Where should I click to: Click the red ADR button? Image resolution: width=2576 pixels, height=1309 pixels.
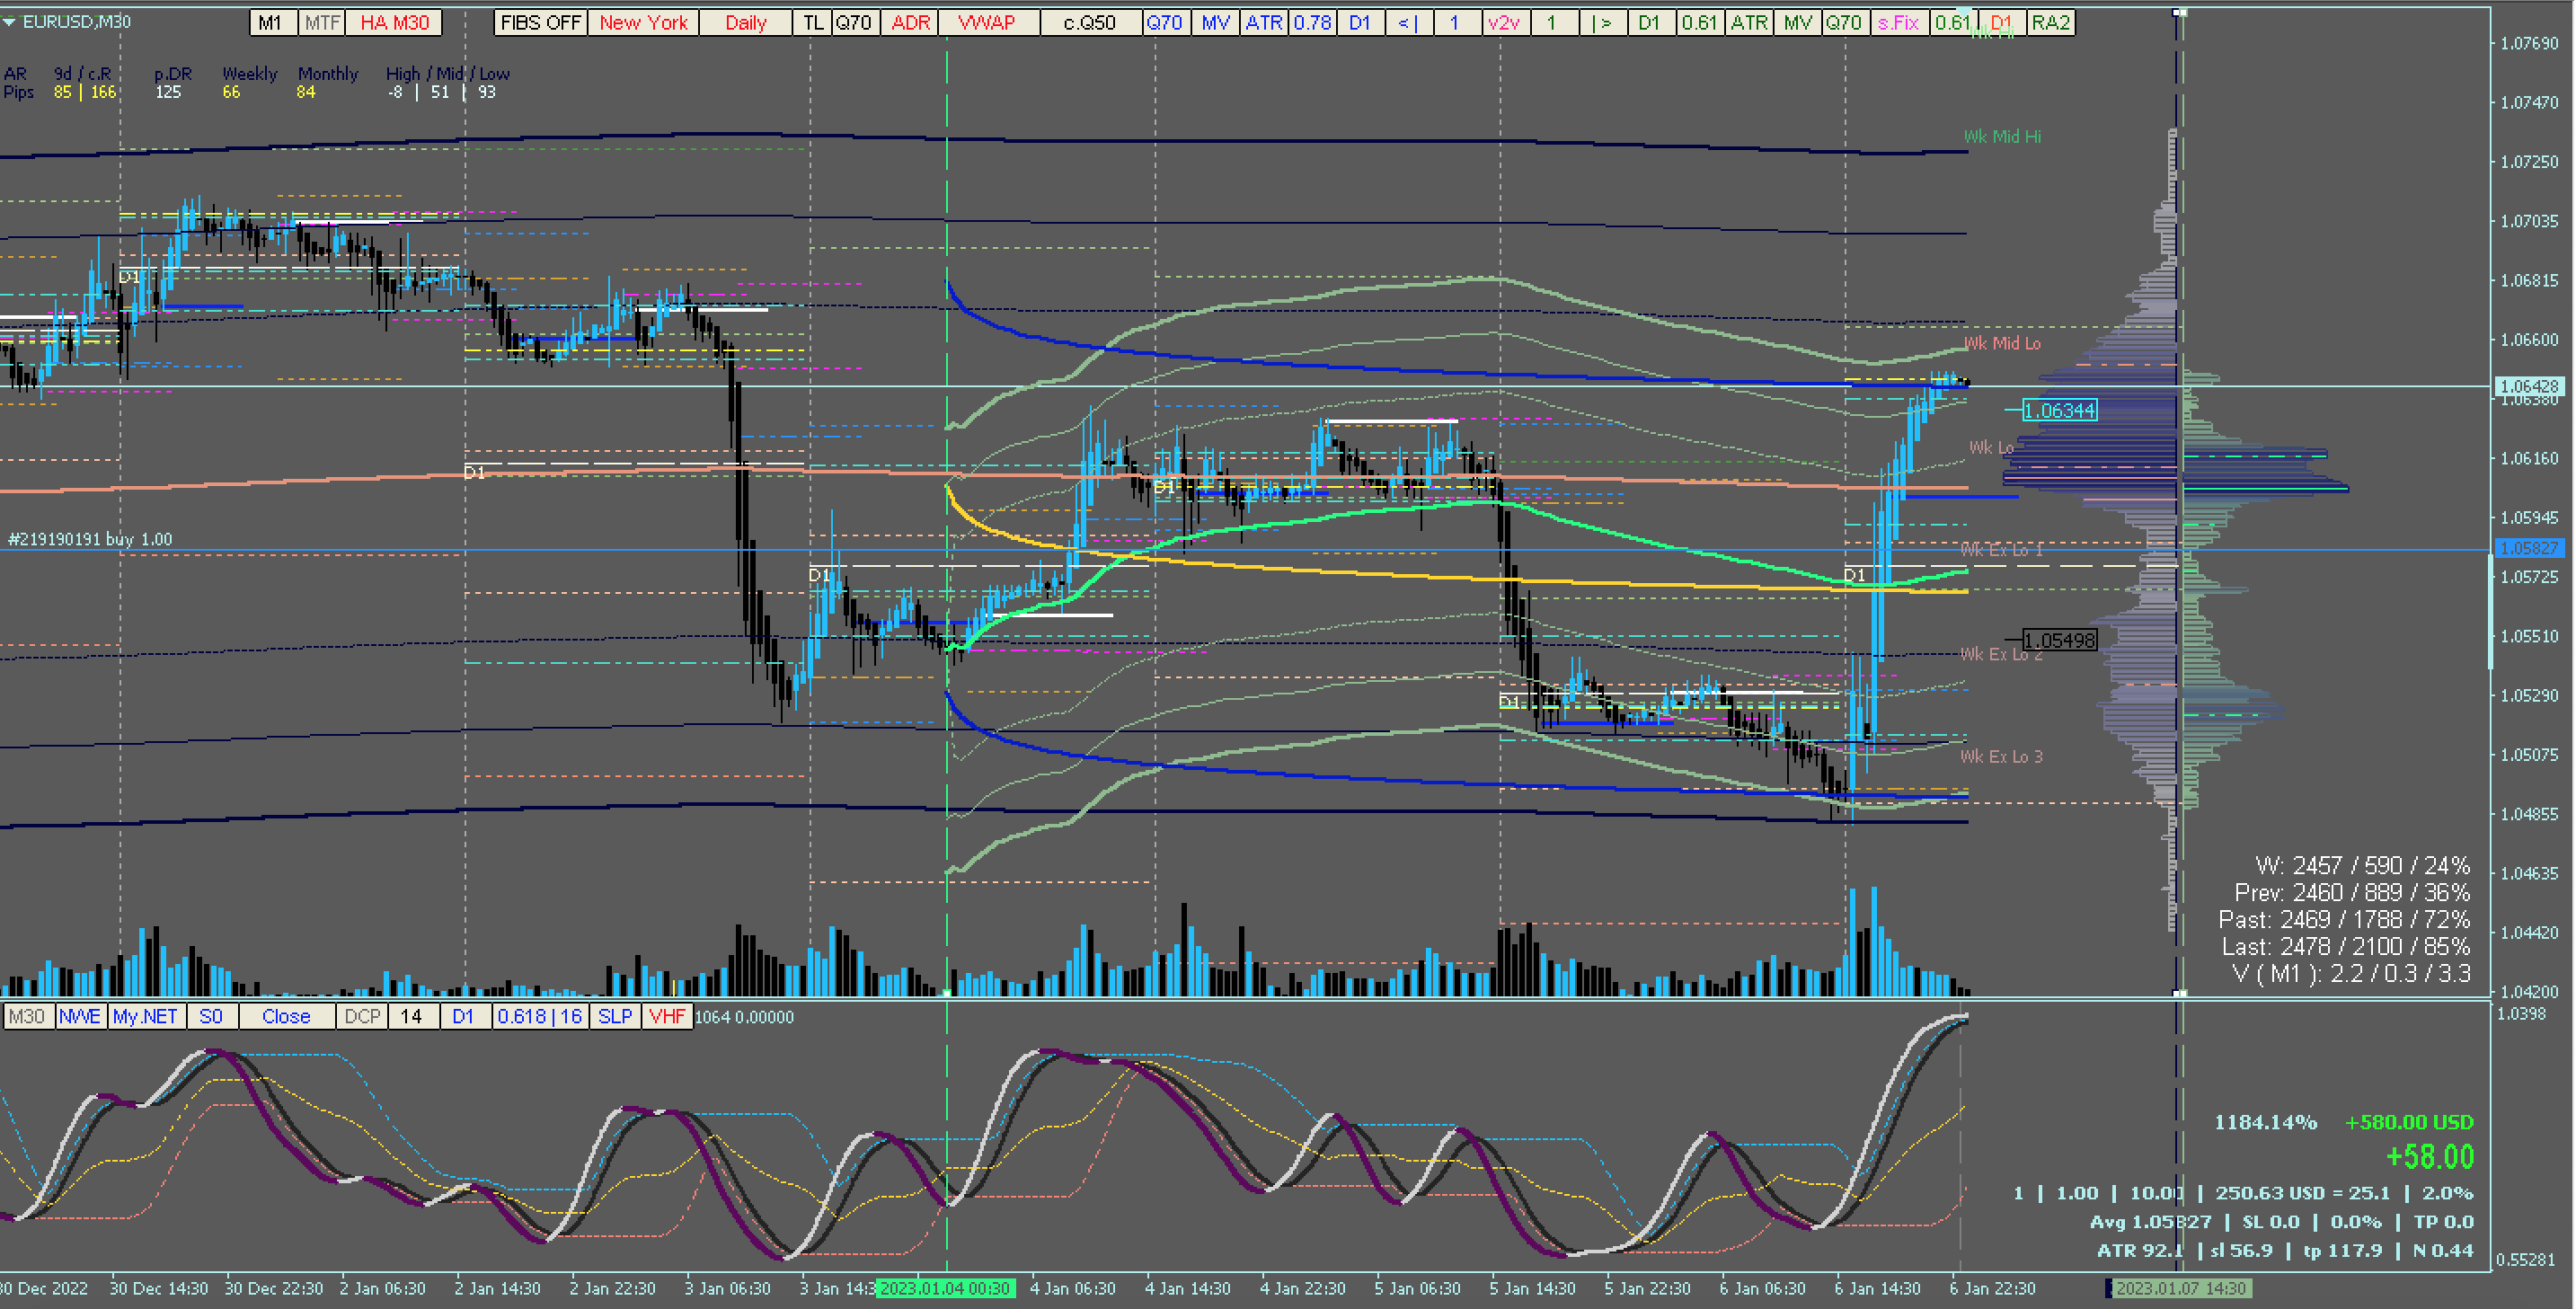tap(909, 22)
